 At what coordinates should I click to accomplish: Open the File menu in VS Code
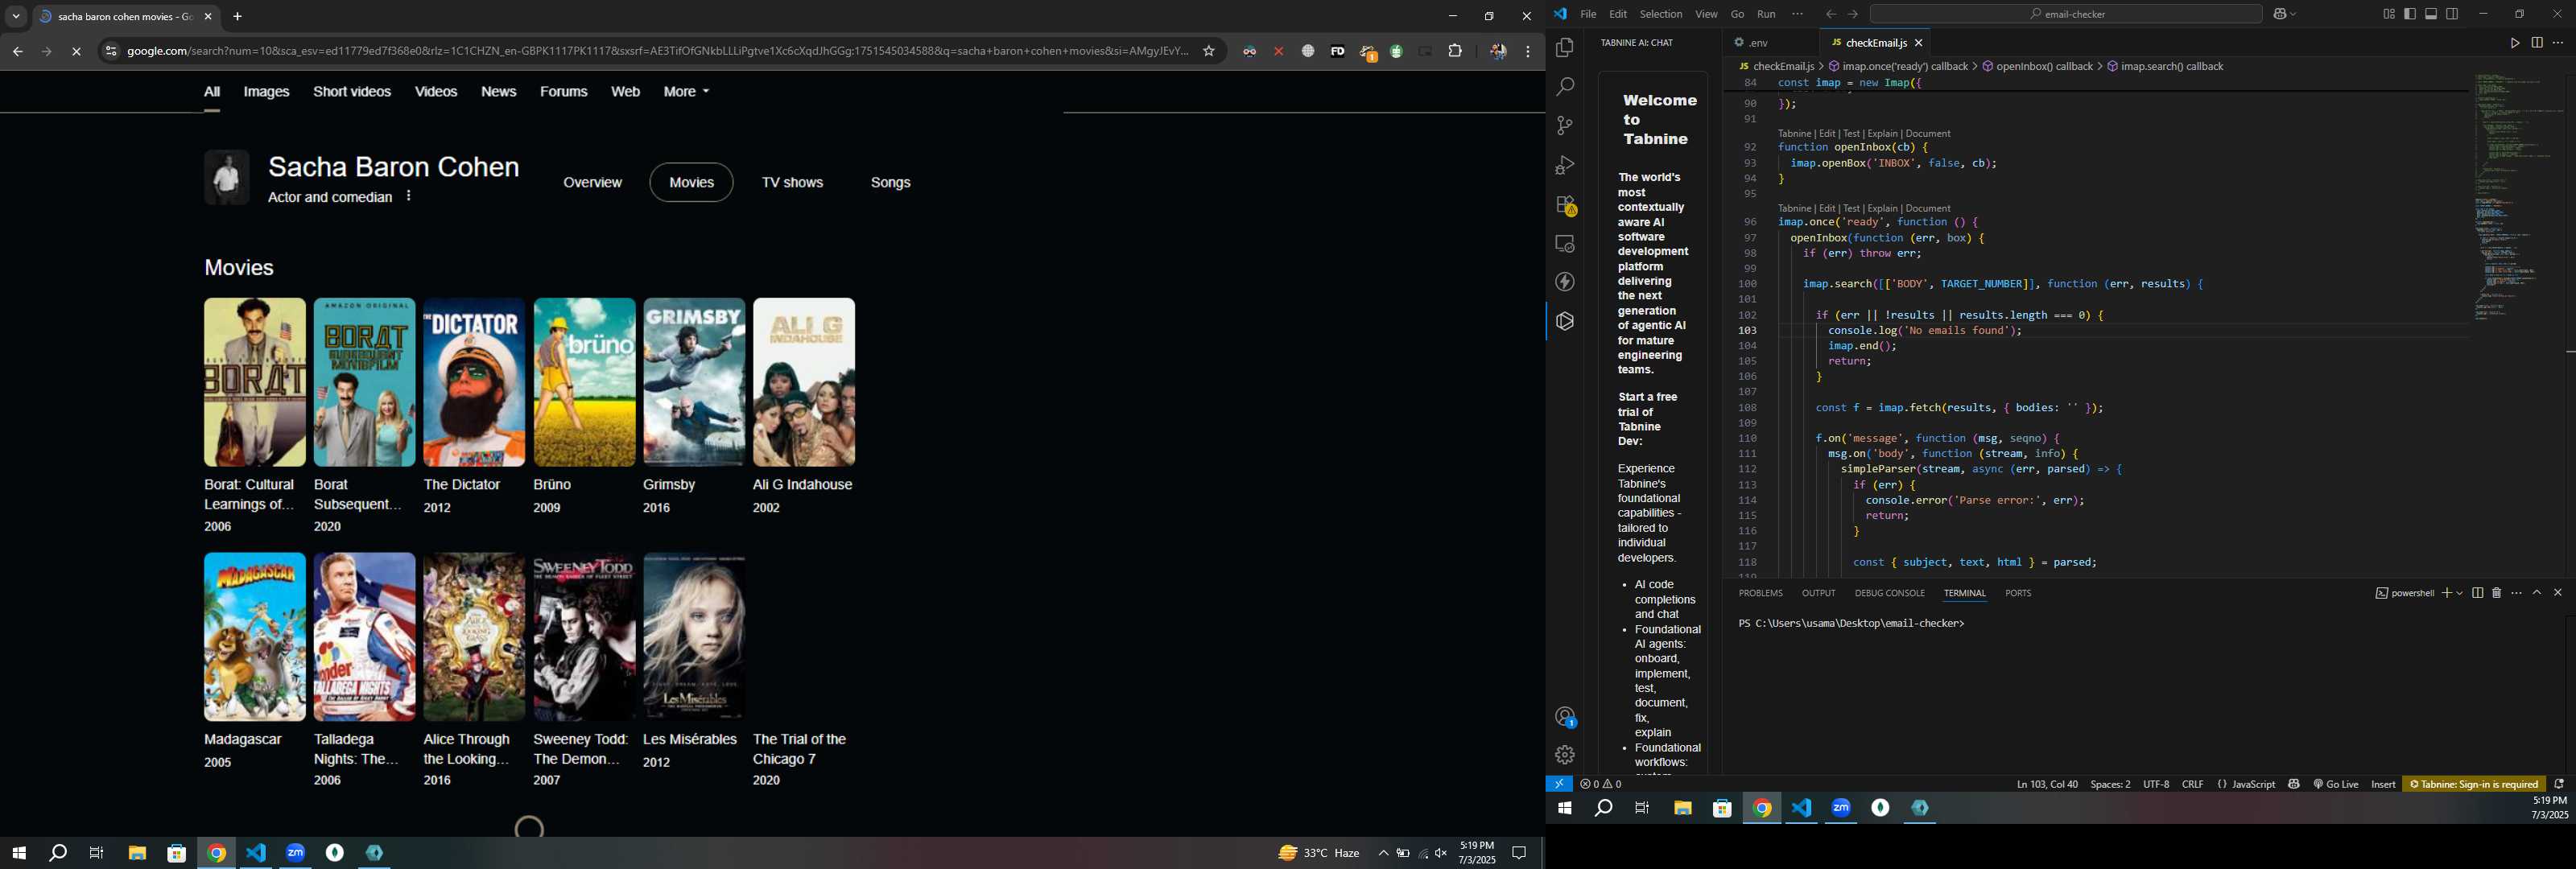(1588, 14)
